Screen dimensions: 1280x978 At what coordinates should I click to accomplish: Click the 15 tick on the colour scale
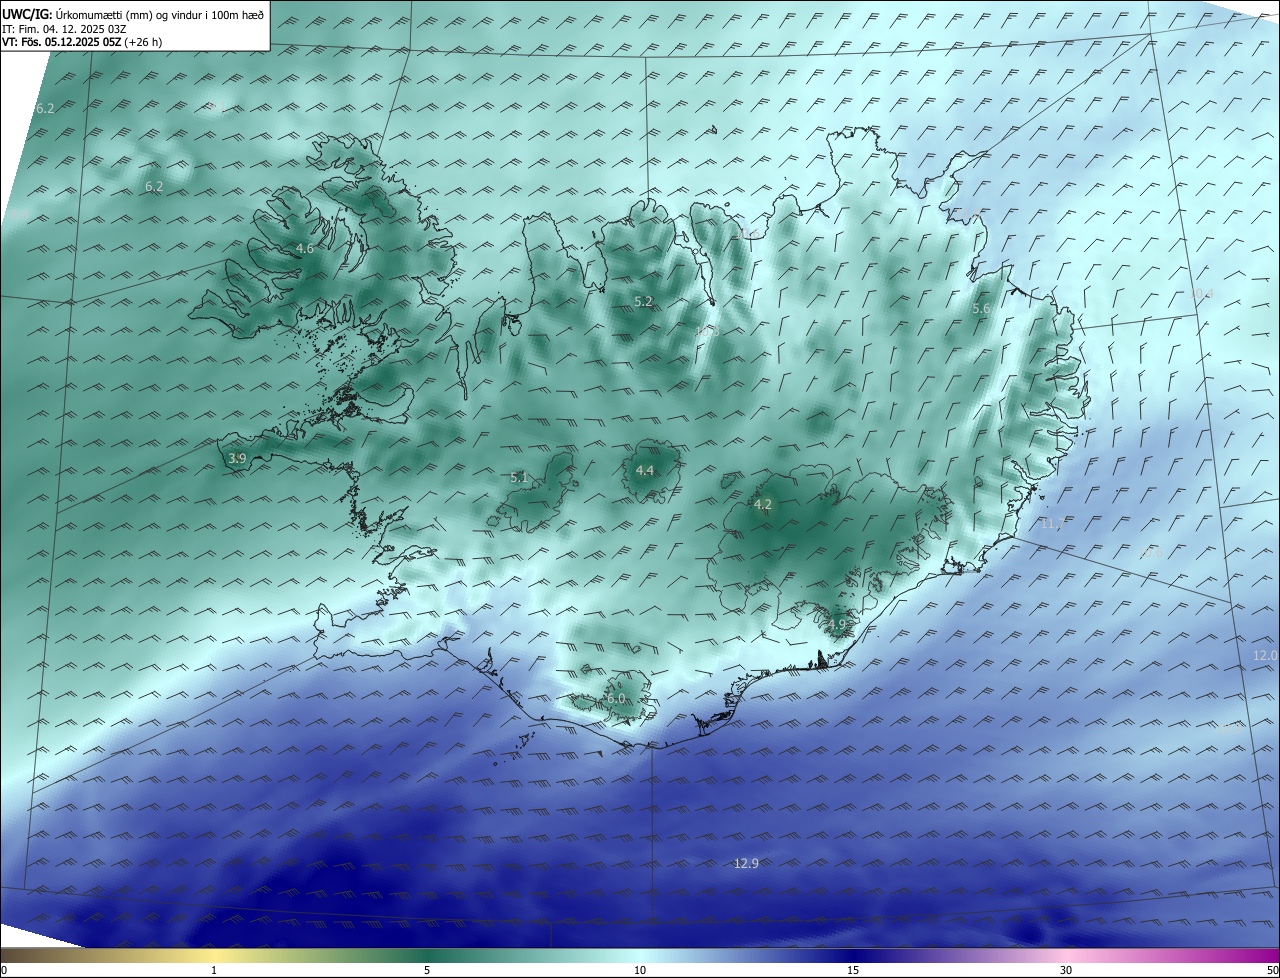click(853, 970)
